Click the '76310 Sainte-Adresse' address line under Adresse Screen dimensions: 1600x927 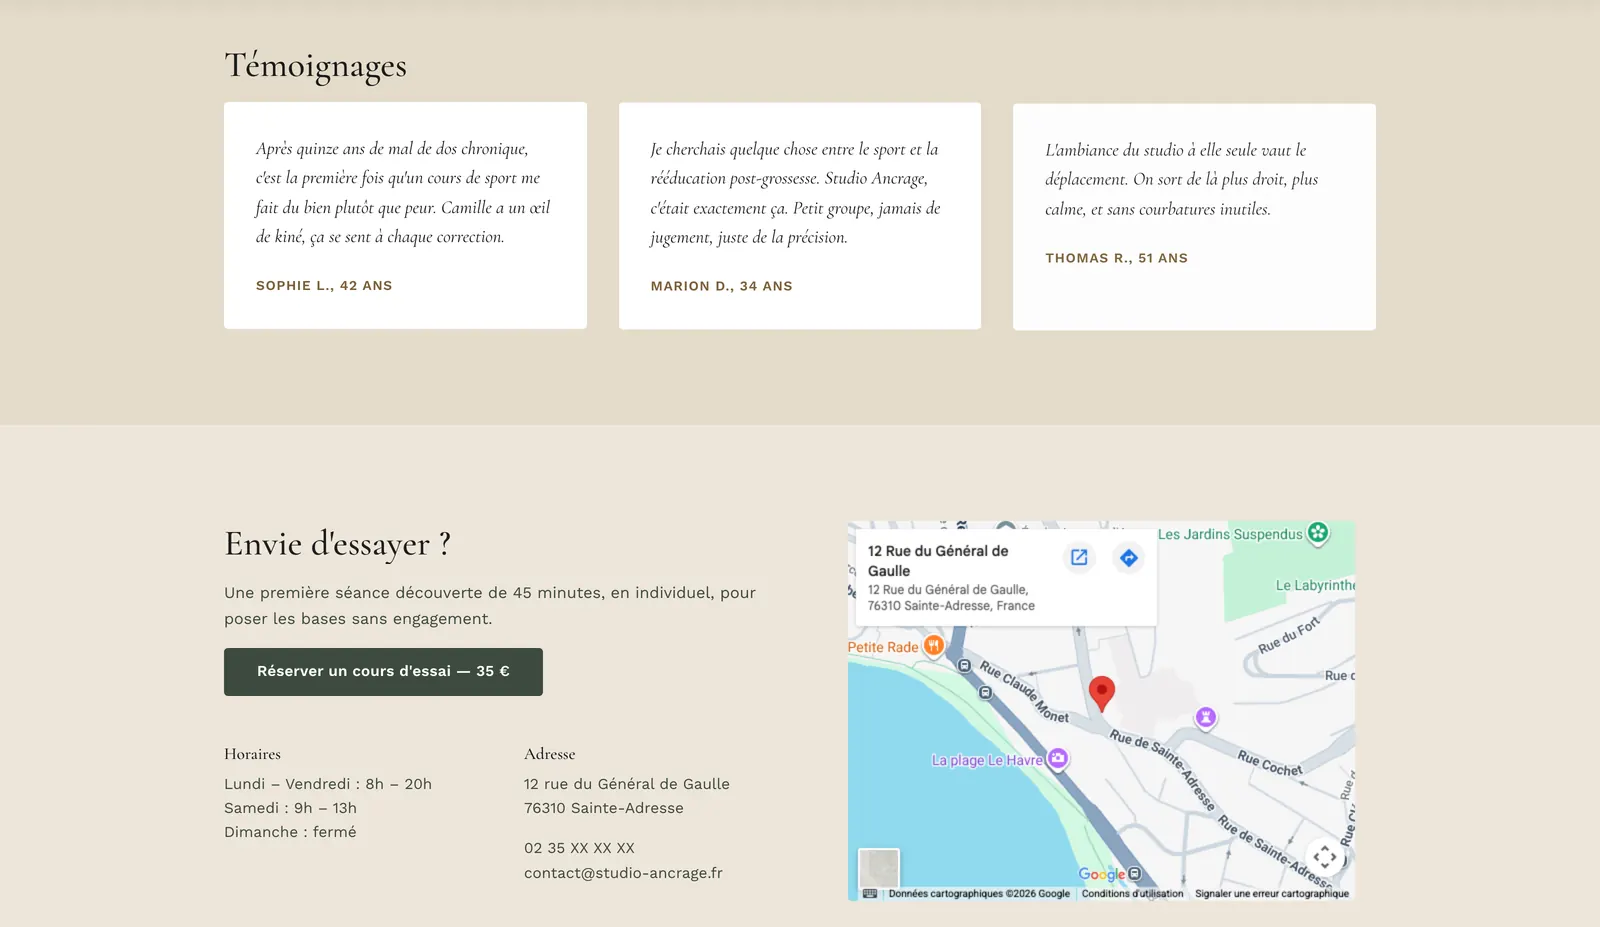604,808
